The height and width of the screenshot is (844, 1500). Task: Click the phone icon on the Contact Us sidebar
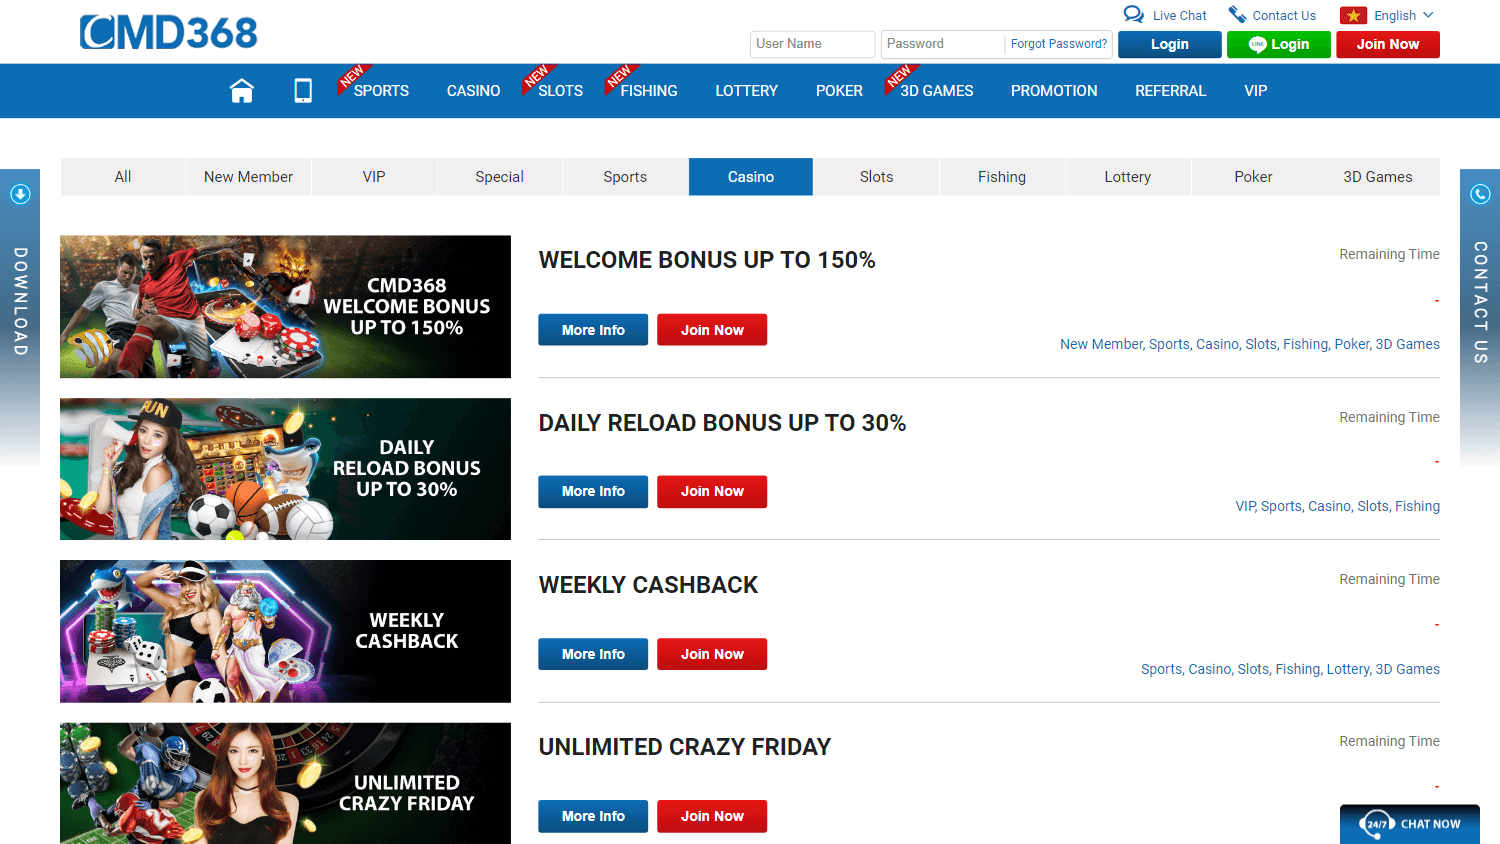click(x=1480, y=194)
